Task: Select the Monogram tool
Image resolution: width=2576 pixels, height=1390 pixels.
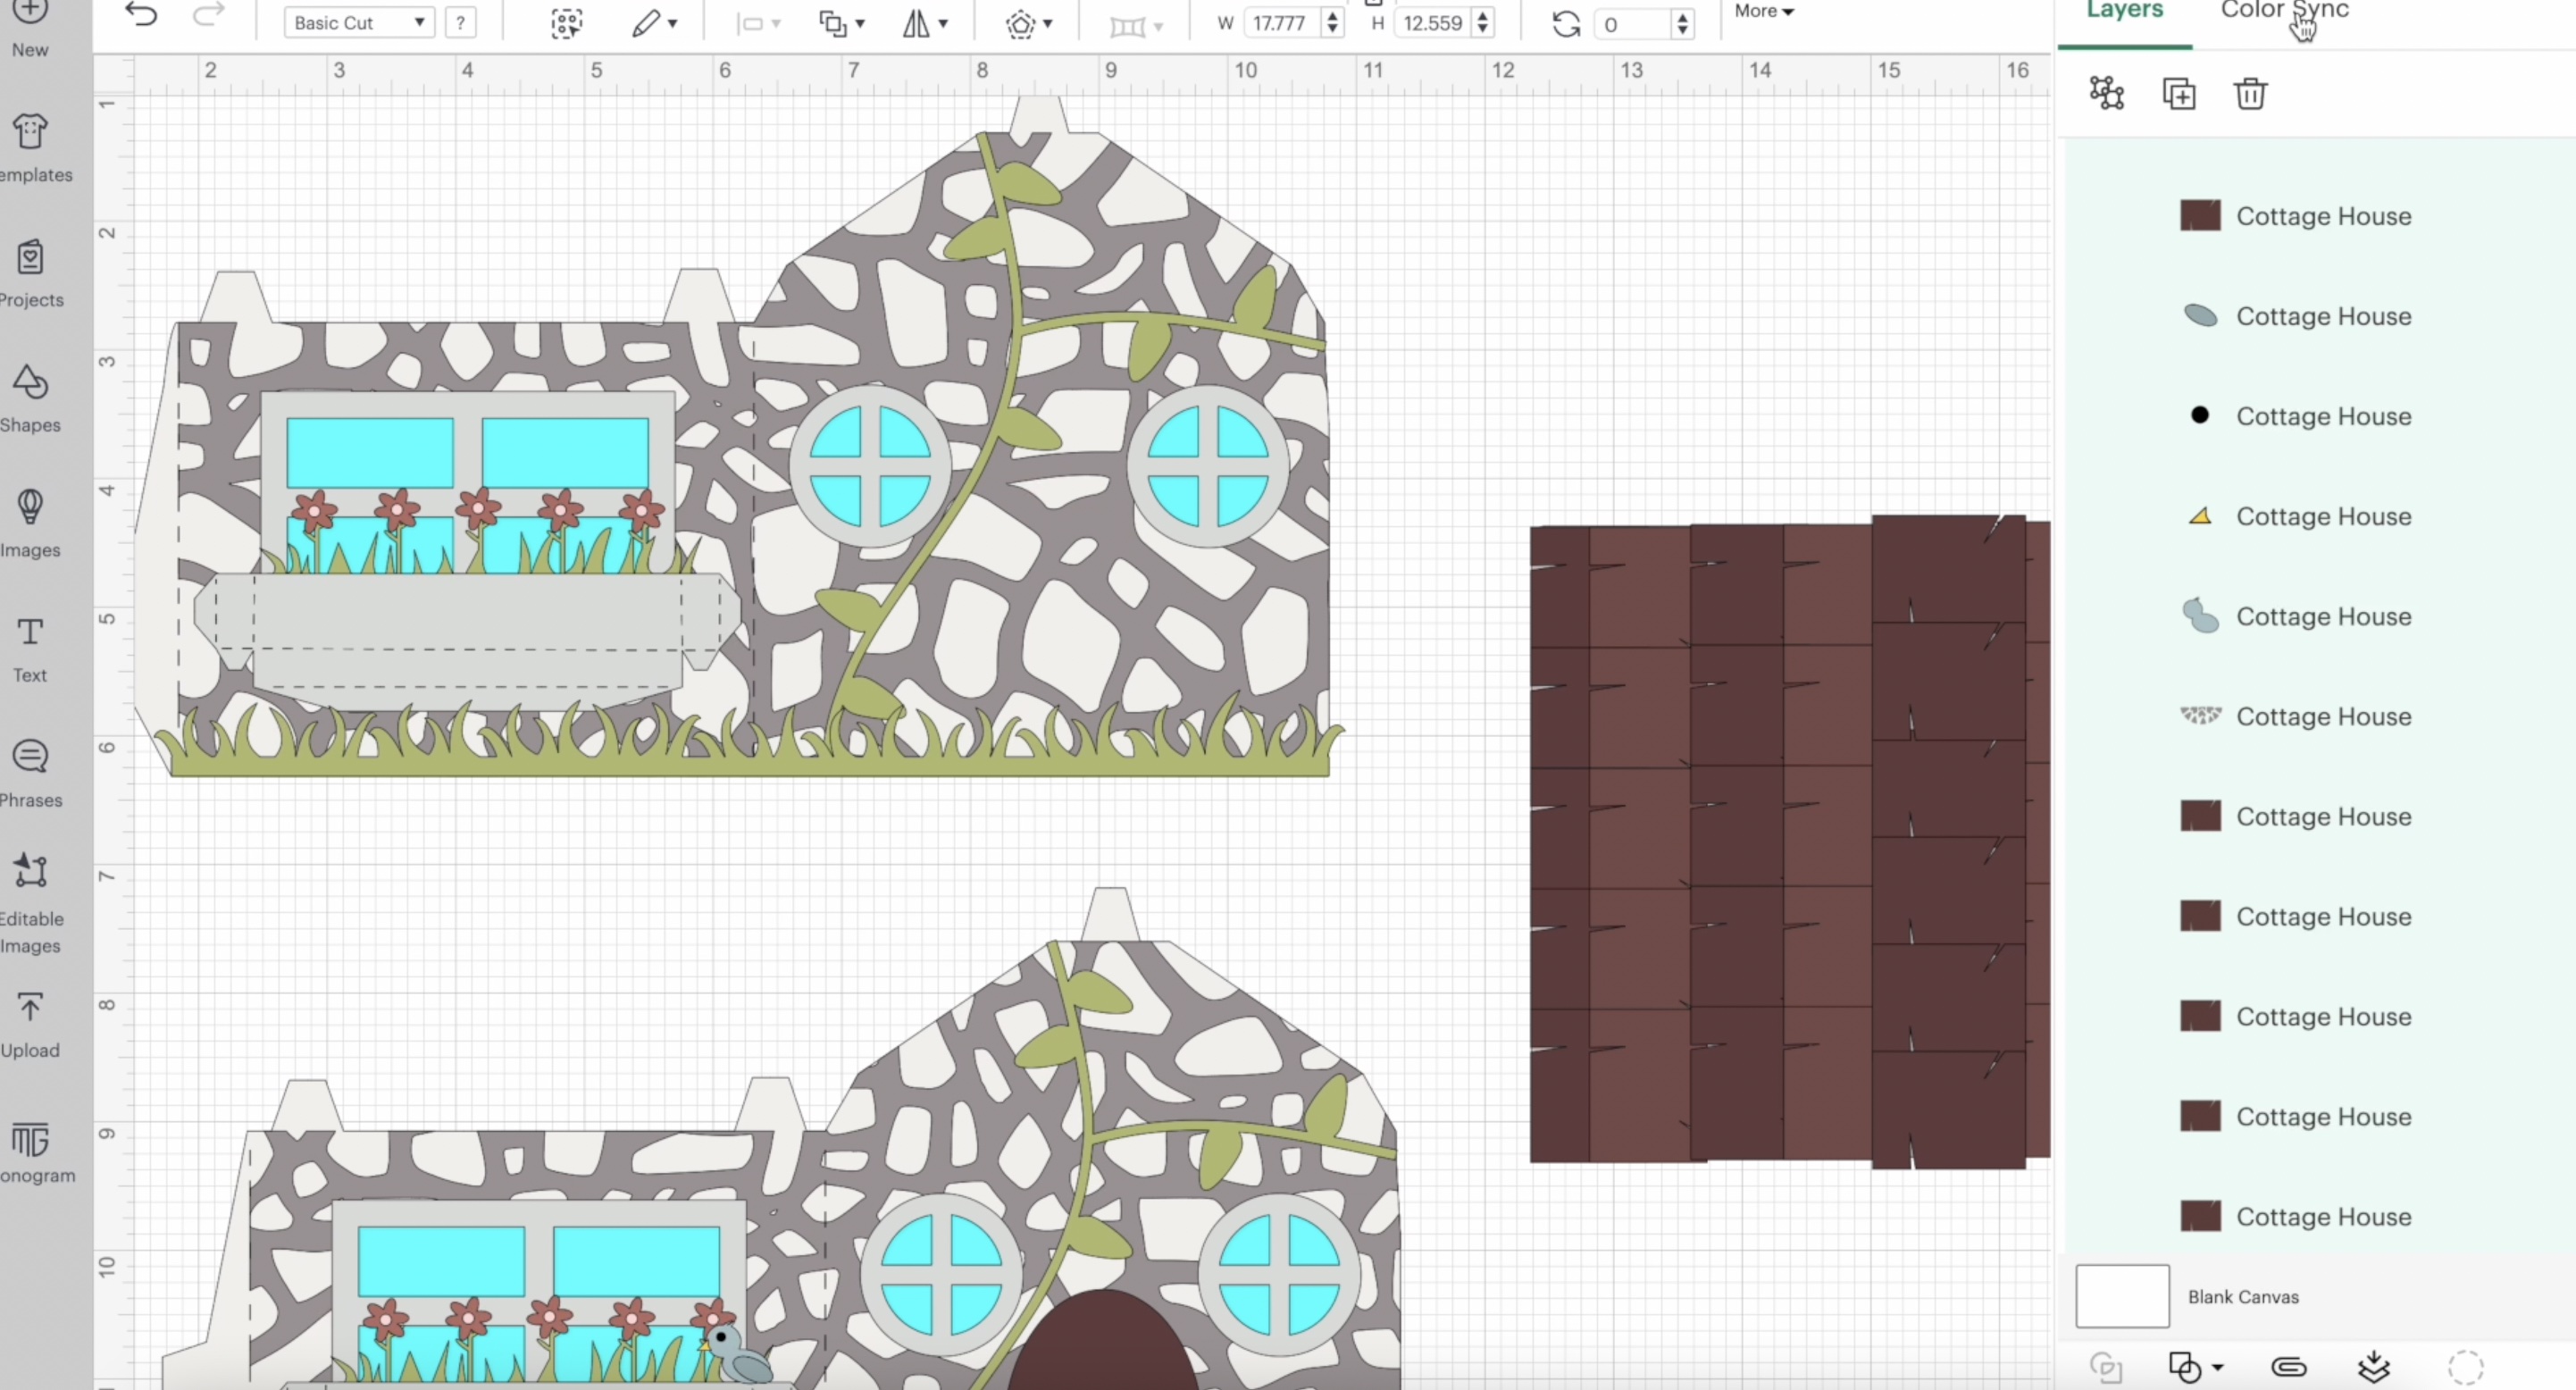Action: [x=34, y=1150]
